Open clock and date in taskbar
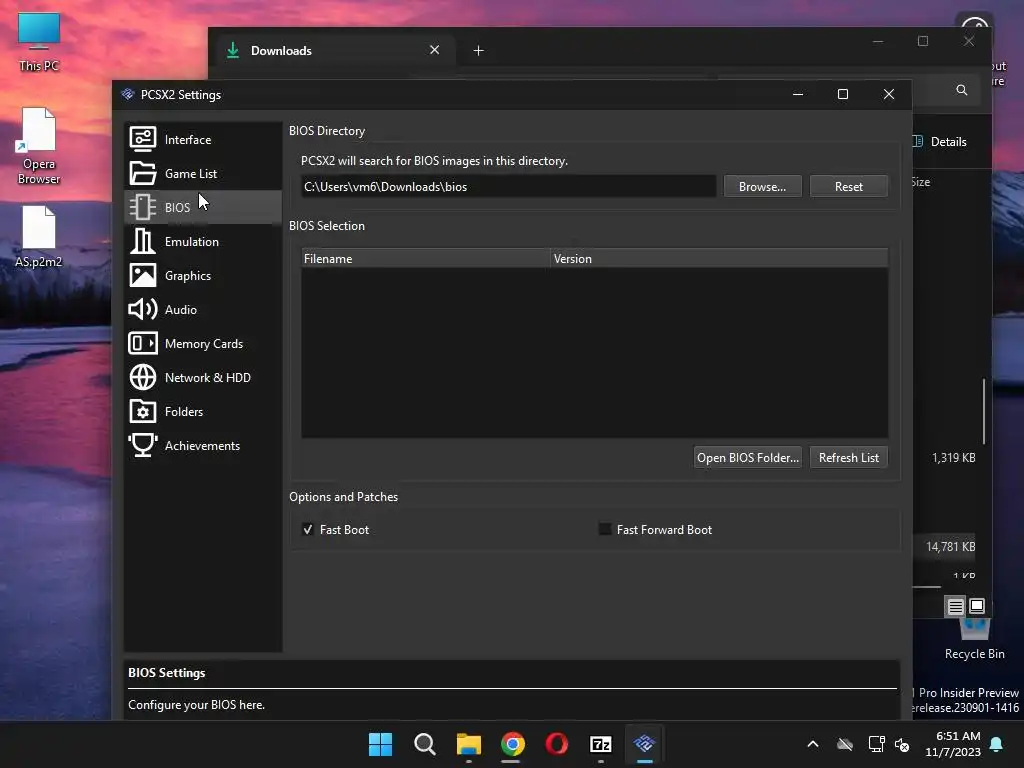Viewport: 1024px width, 768px height. tap(953, 744)
